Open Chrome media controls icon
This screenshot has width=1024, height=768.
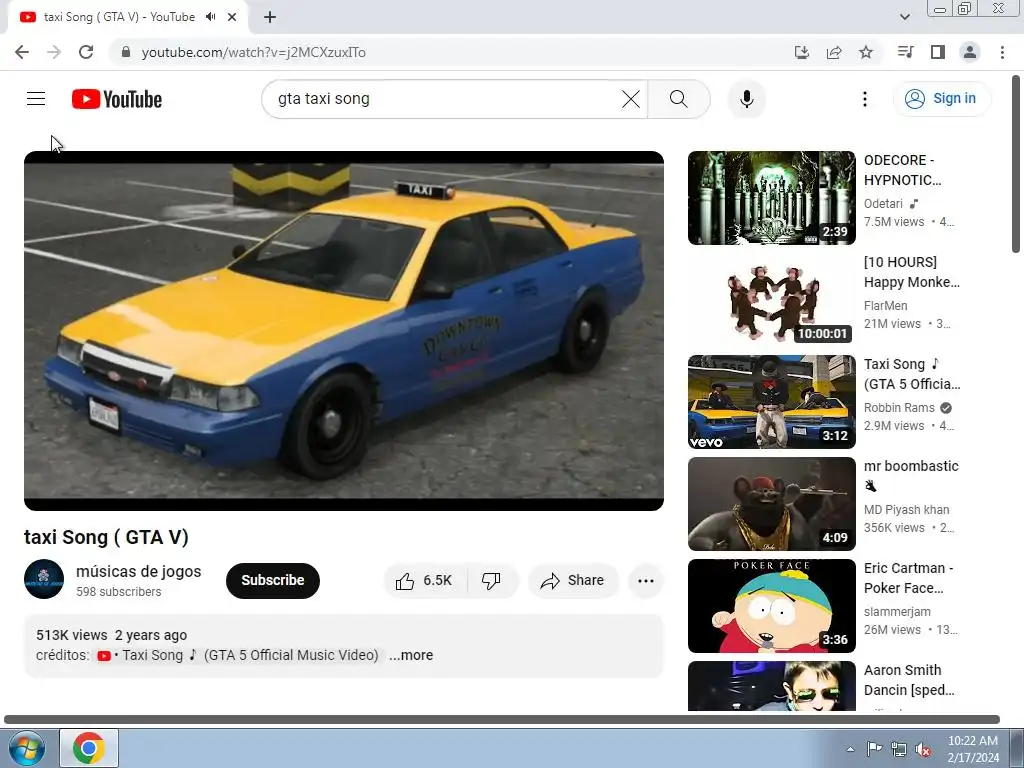click(x=905, y=52)
